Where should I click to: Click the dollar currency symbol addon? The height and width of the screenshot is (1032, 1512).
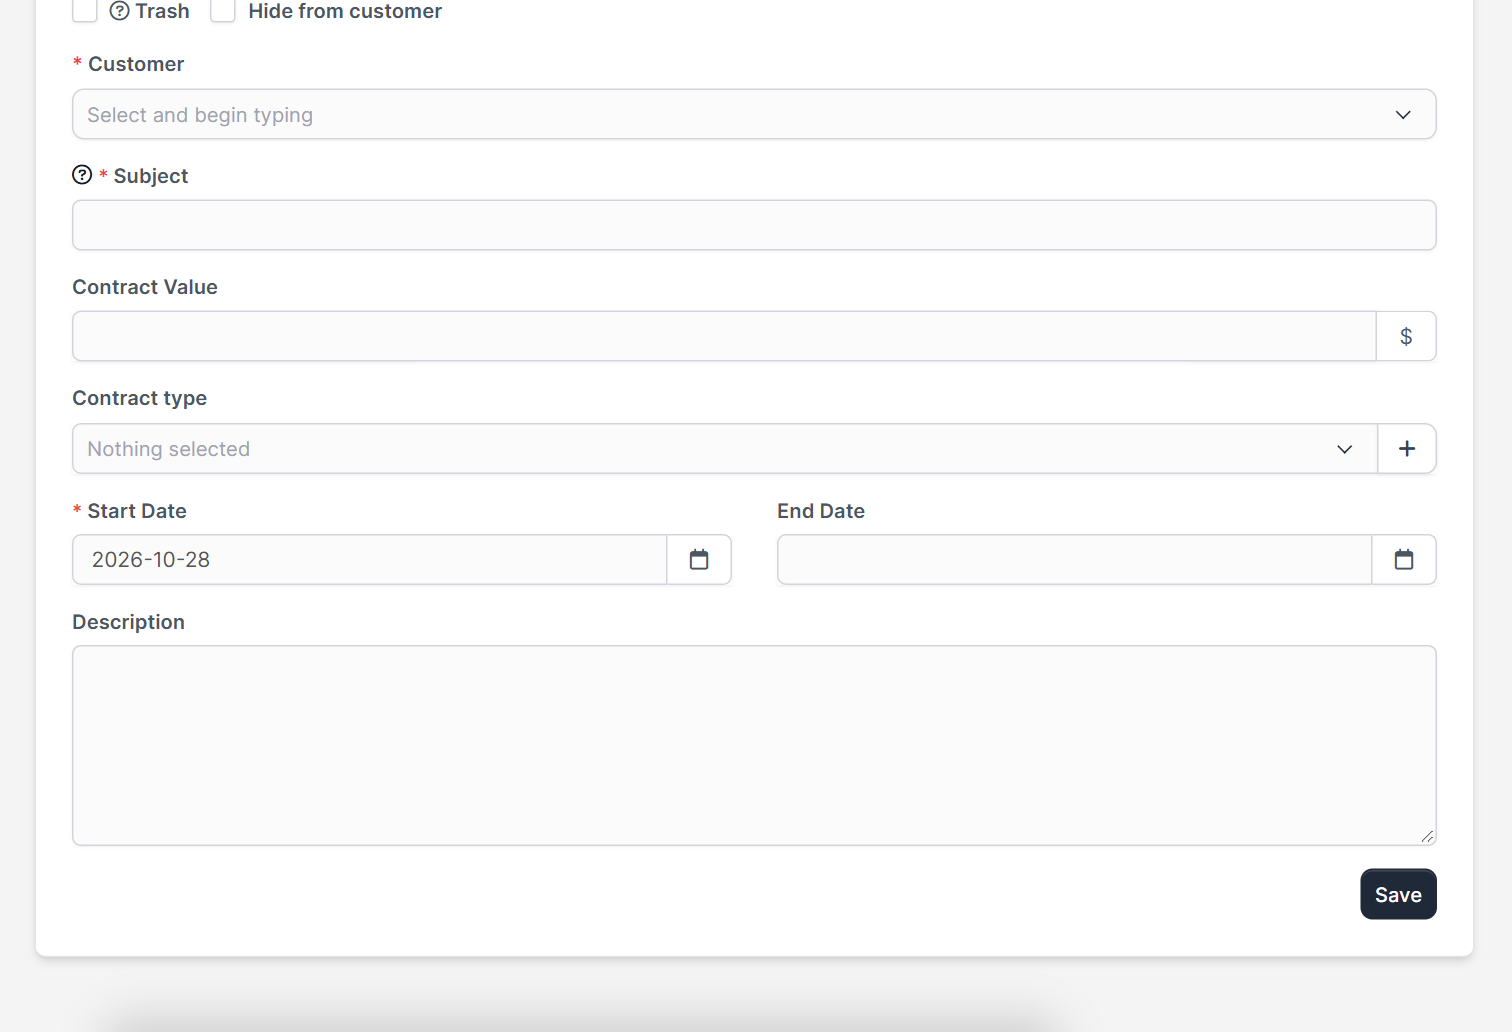1406,336
